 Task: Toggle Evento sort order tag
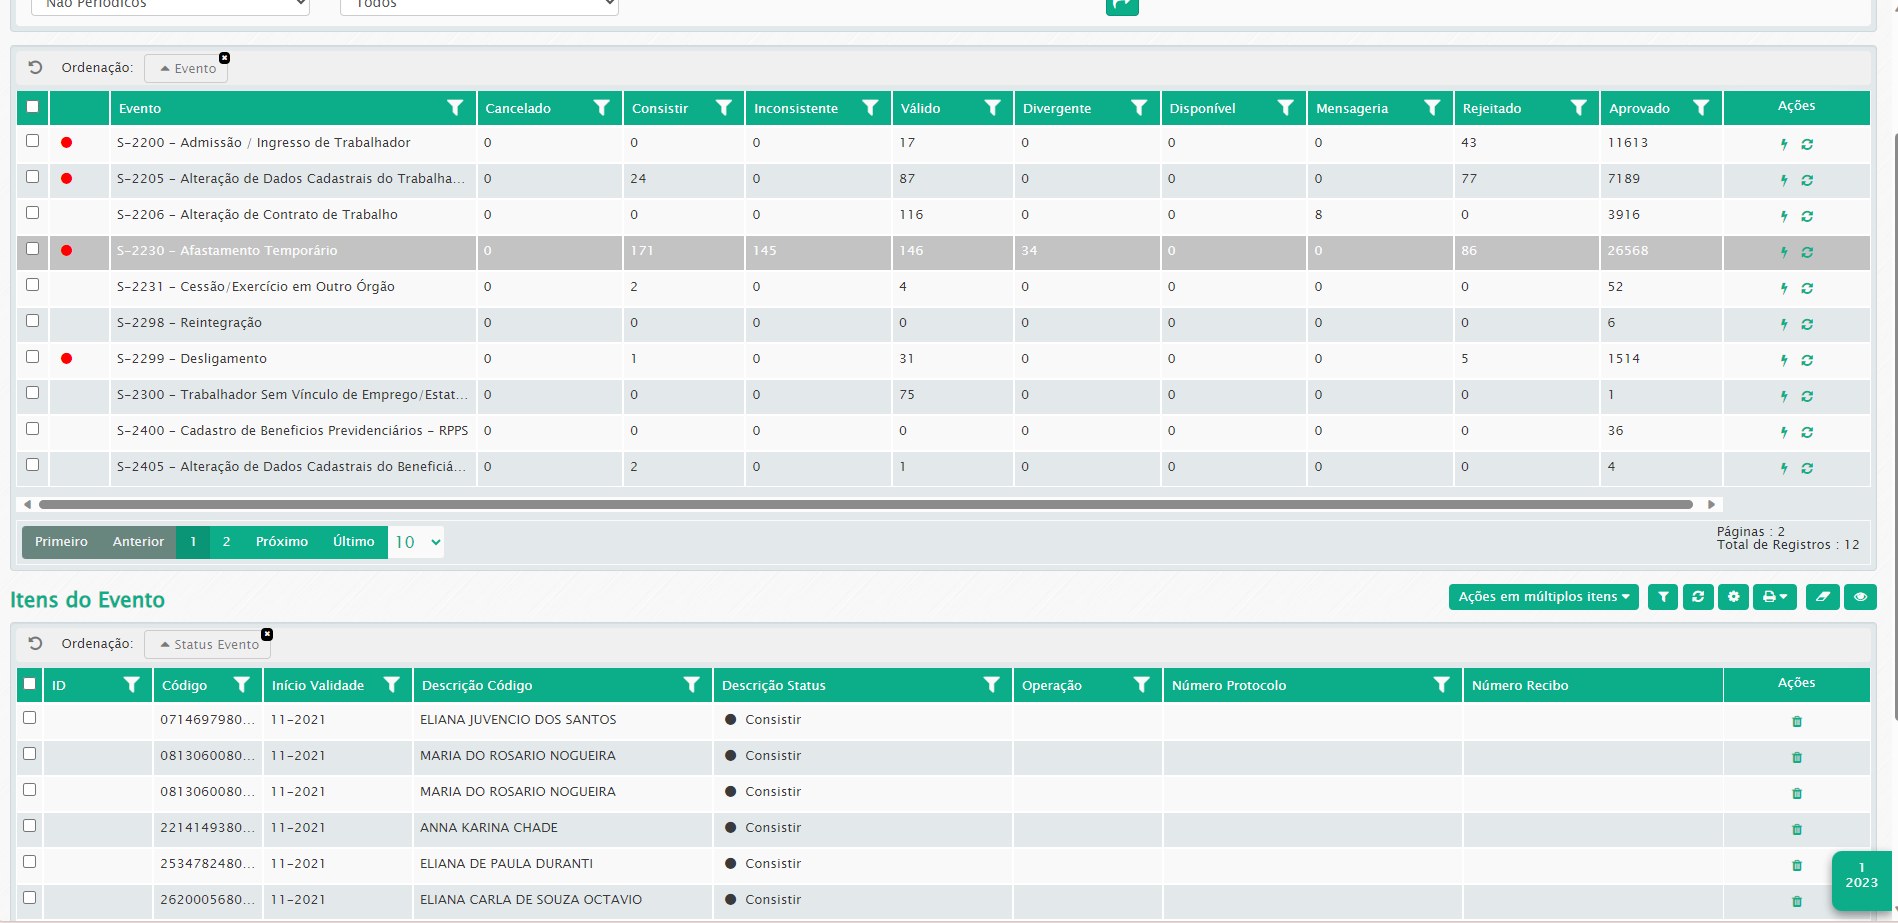[x=187, y=69]
